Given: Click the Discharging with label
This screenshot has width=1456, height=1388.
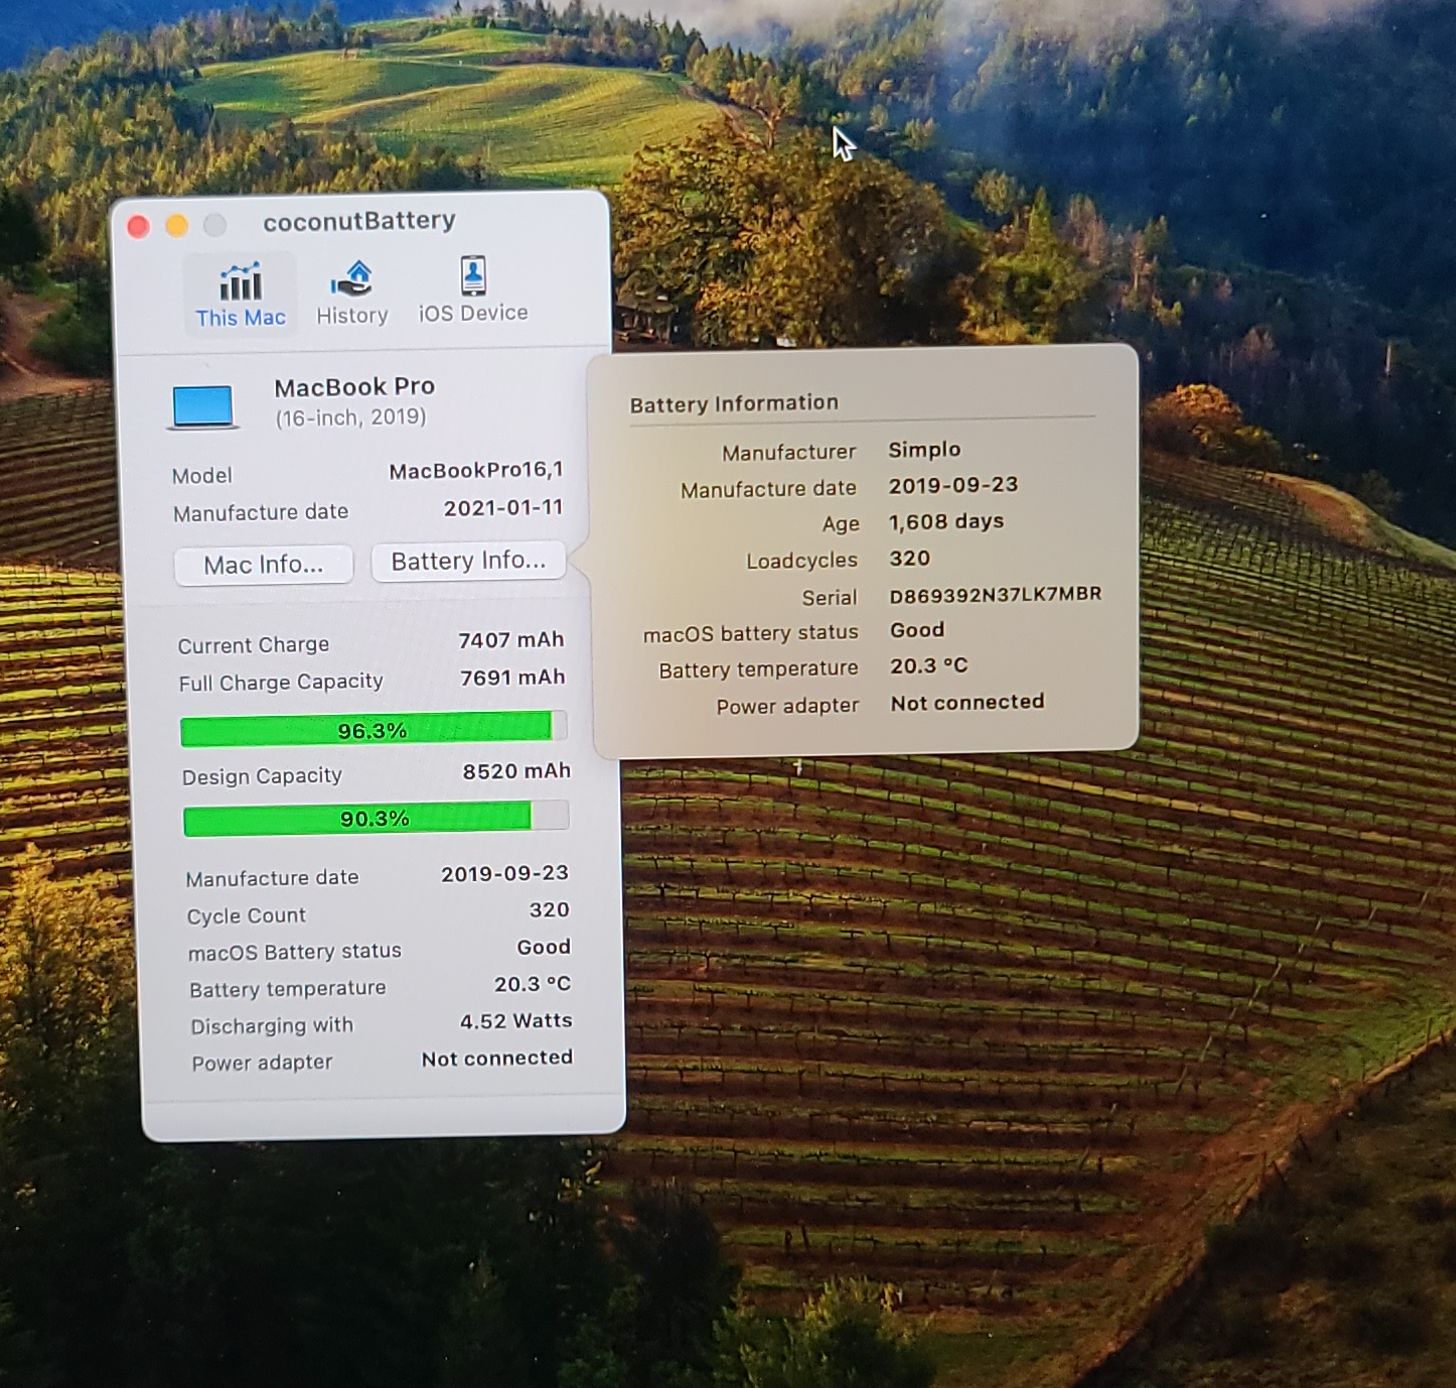Looking at the screenshot, I should point(272,1026).
